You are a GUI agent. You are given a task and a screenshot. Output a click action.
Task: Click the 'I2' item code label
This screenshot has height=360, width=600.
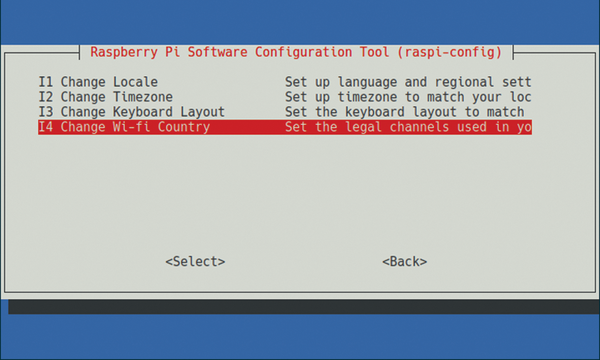46,97
